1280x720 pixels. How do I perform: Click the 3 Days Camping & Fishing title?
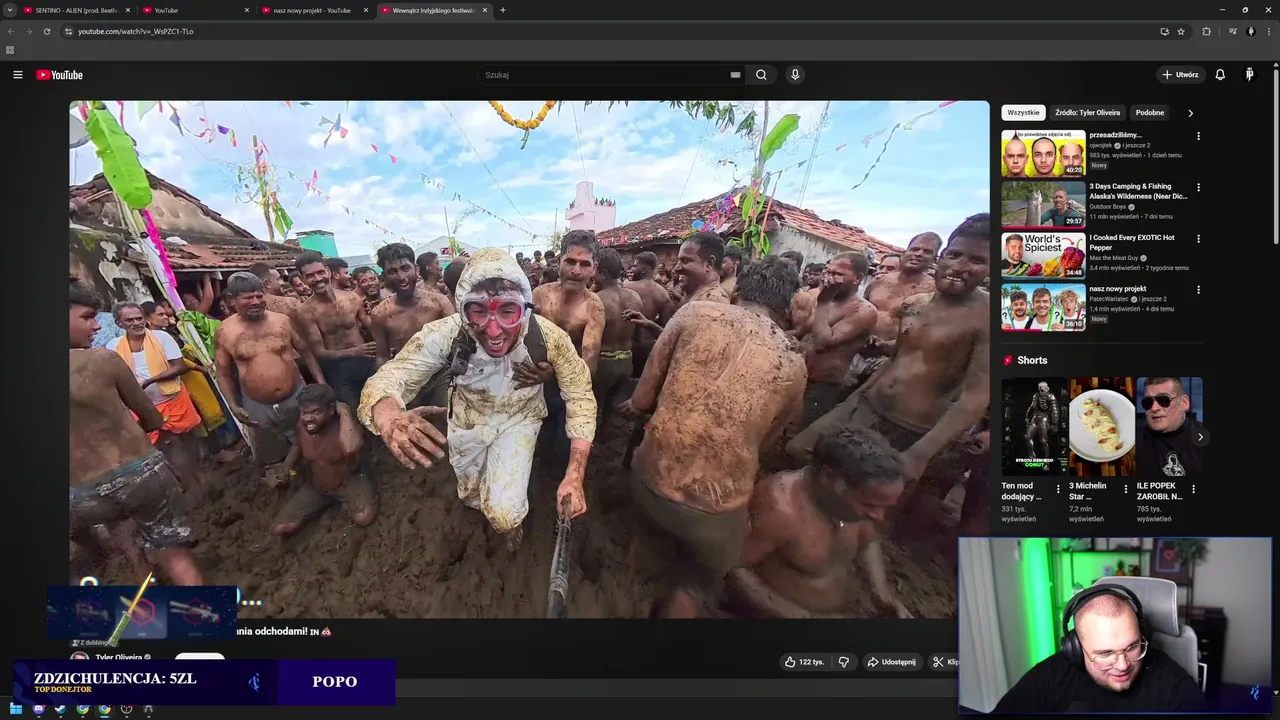1138,191
